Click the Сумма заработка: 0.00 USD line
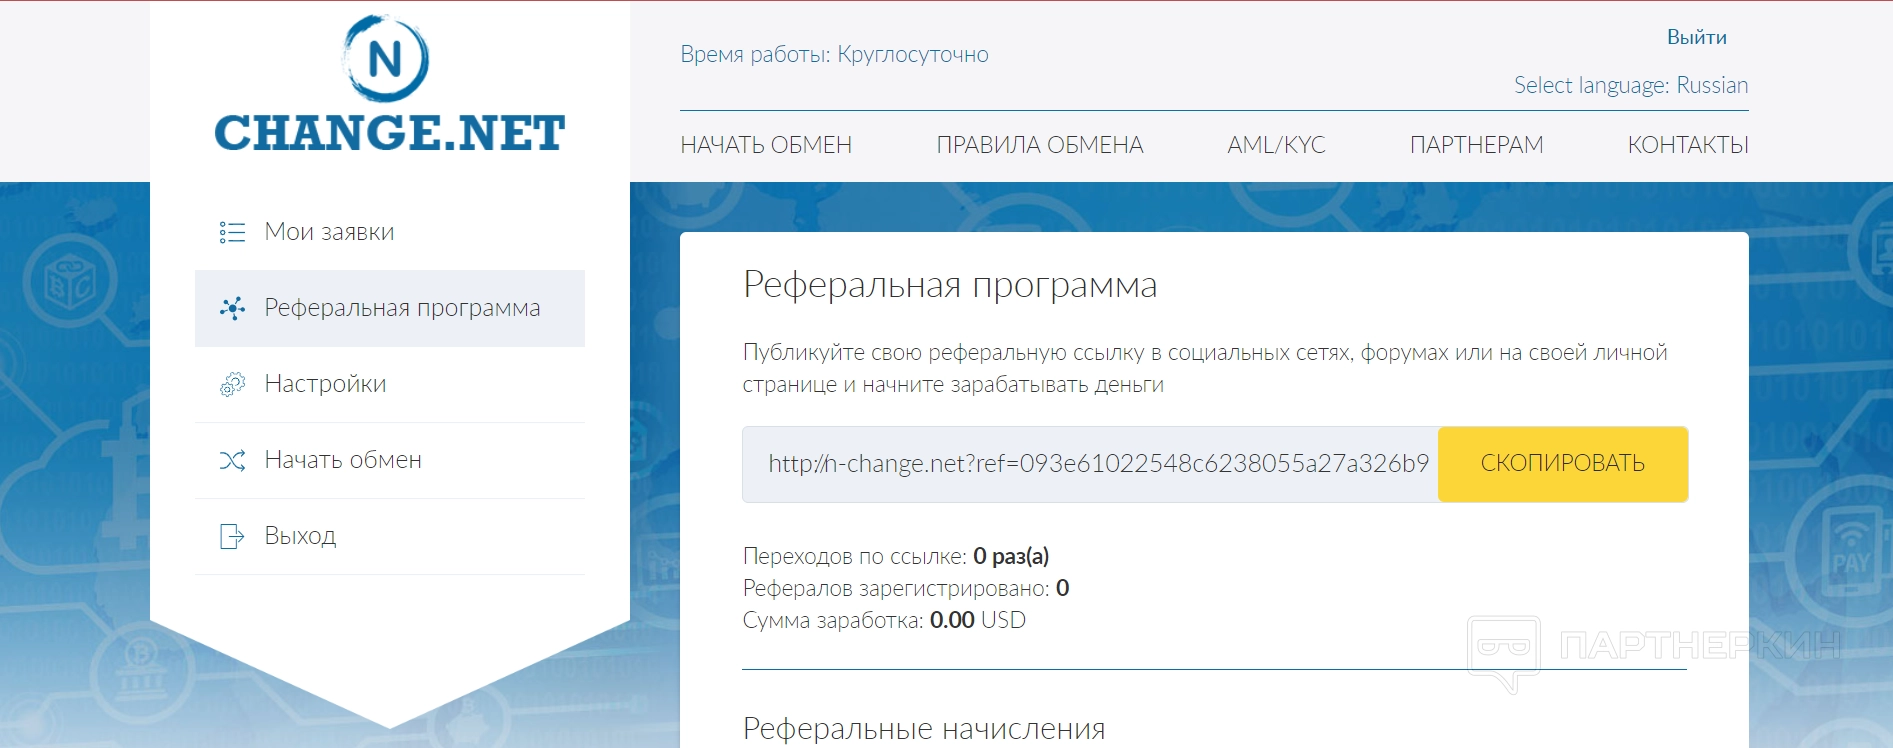The width and height of the screenshot is (1893, 748). pyautogui.click(x=884, y=620)
